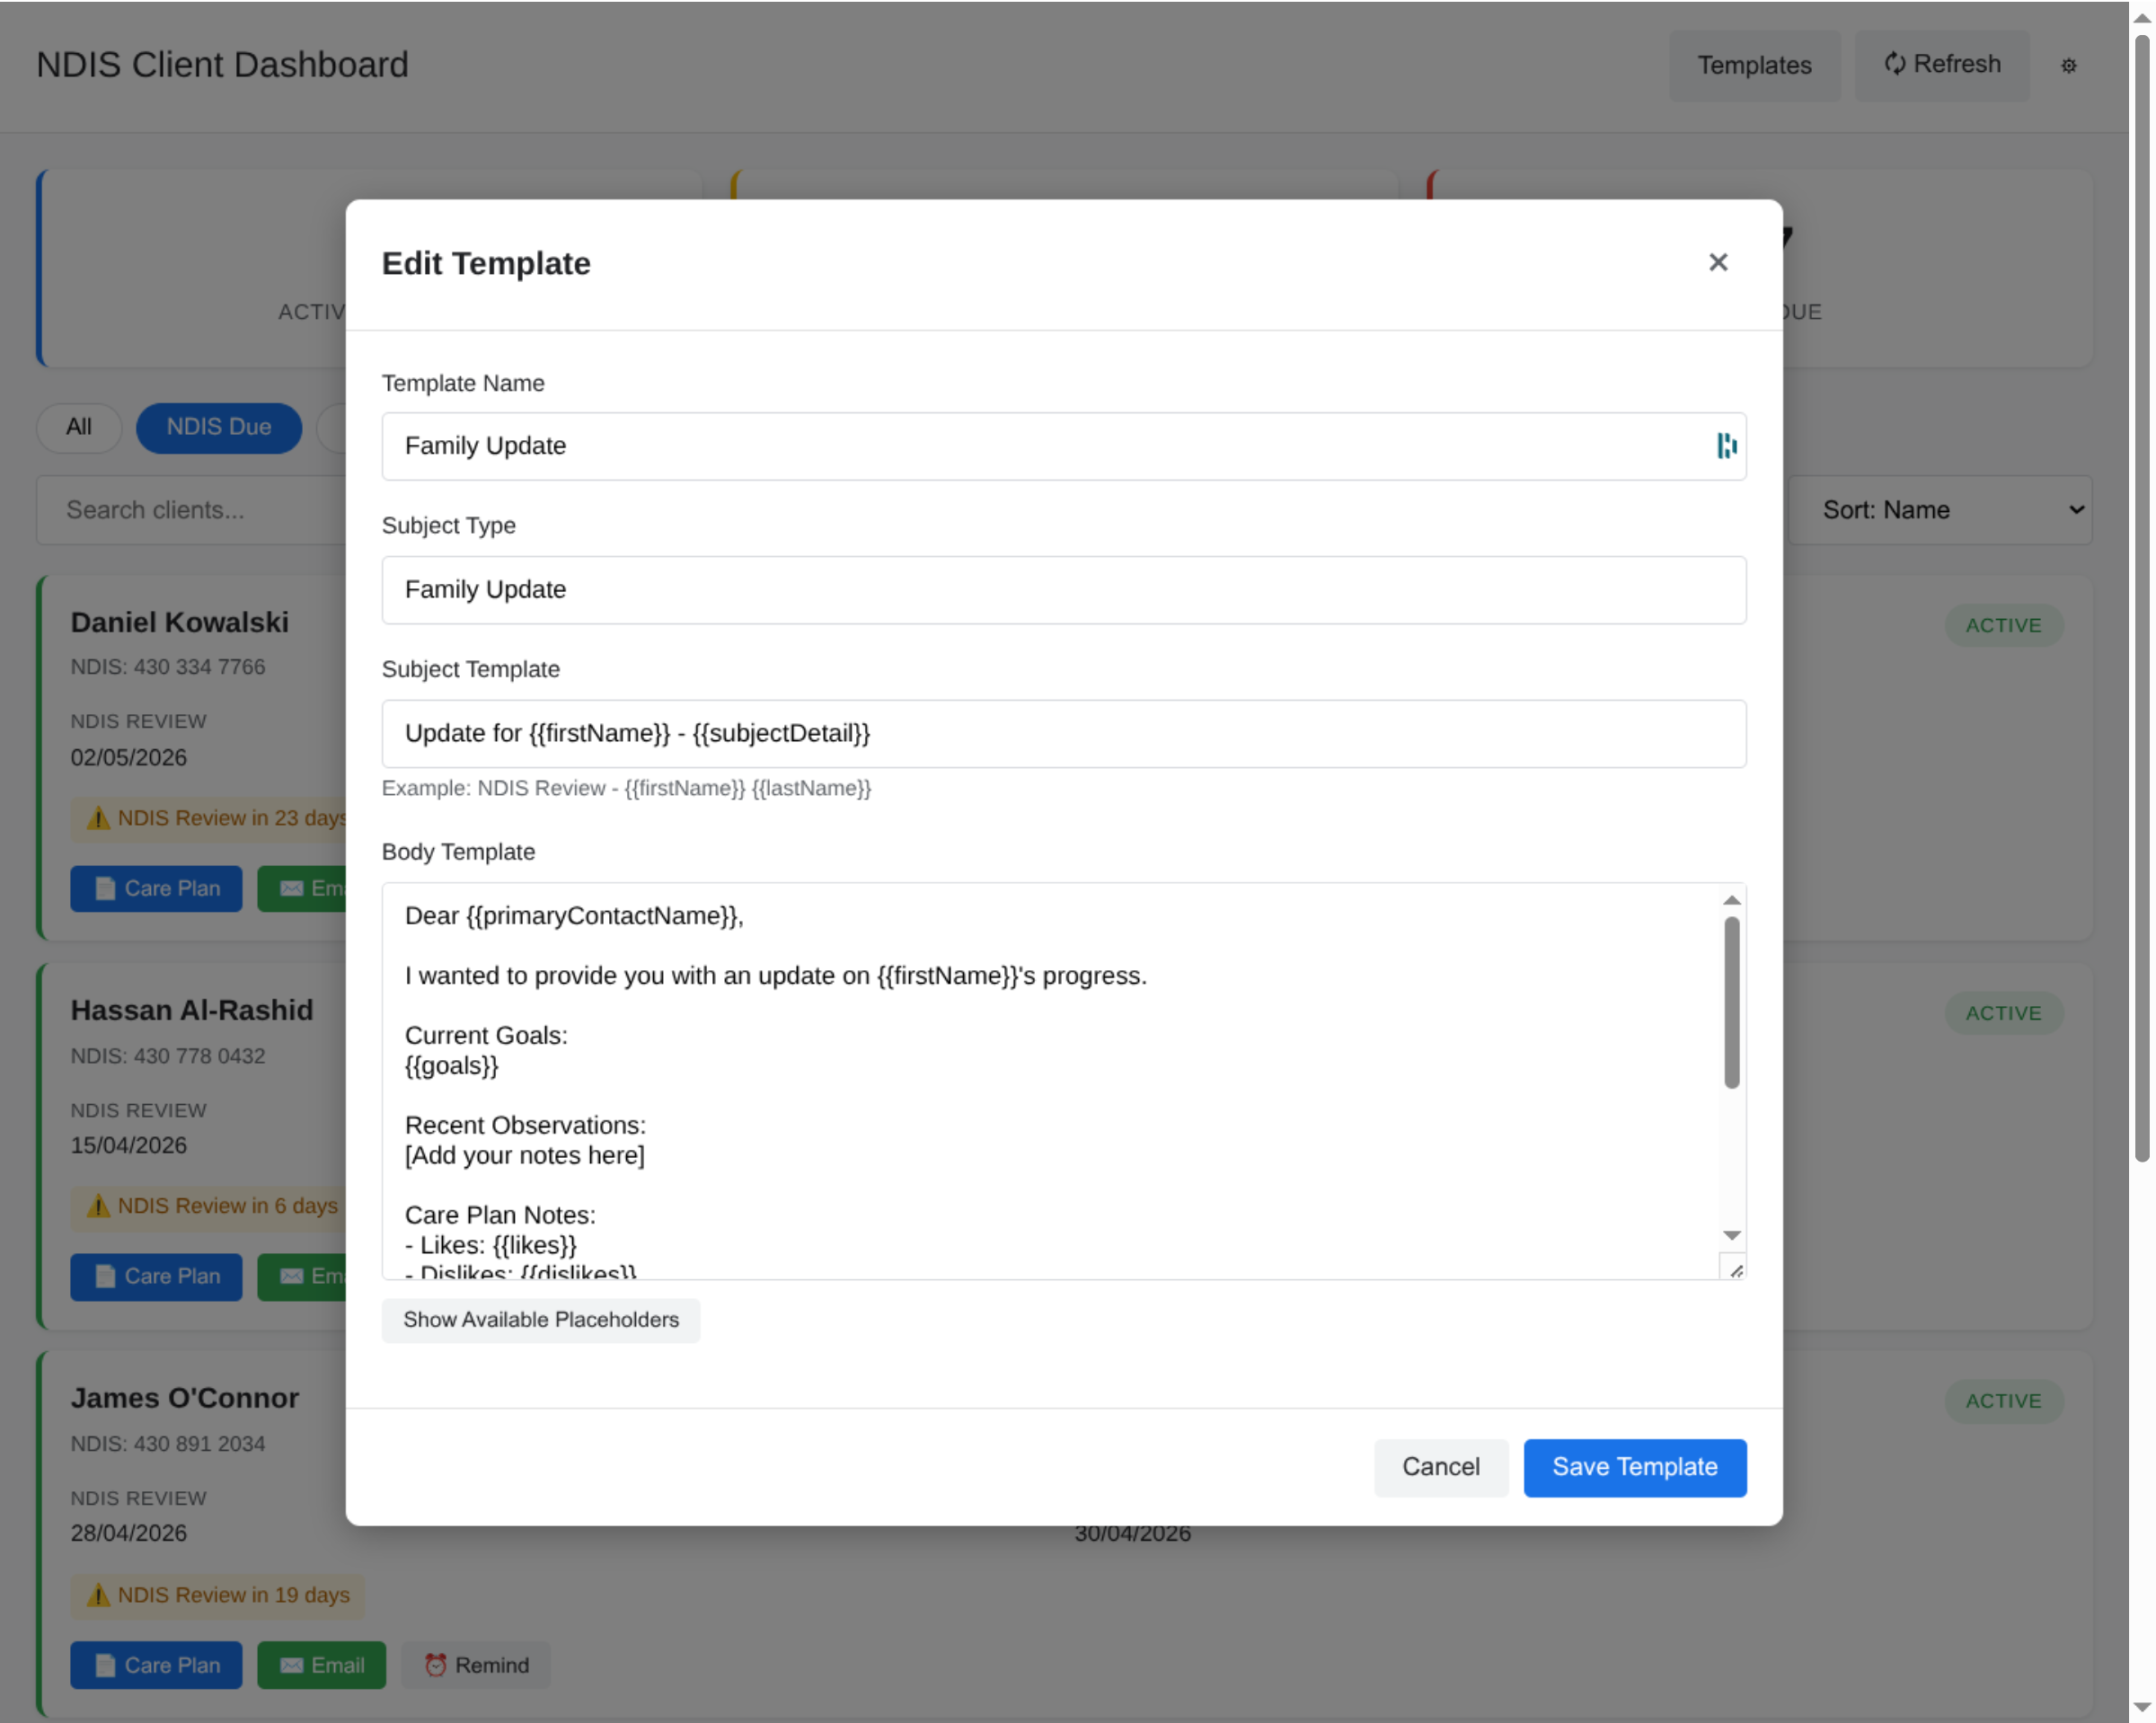Click the settings gear icon in header

[2068, 66]
